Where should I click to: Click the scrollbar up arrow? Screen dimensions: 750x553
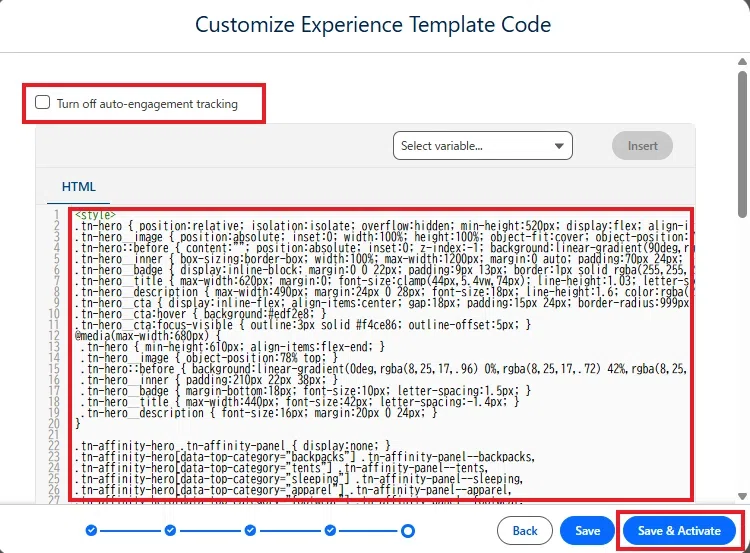tap(742, 62)
